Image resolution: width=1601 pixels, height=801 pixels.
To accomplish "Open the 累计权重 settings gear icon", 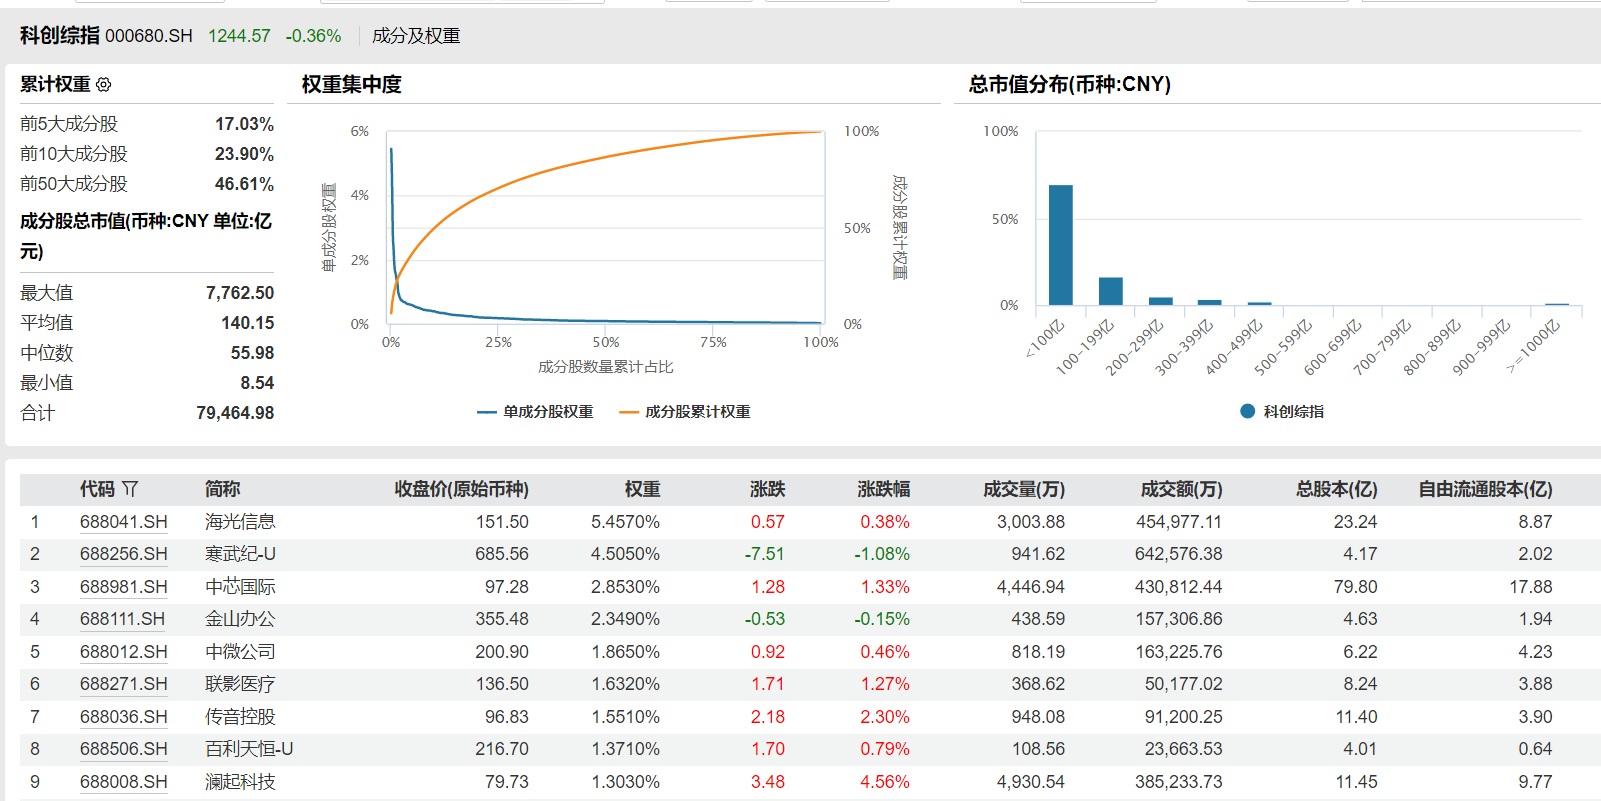I will coord(104,85).
